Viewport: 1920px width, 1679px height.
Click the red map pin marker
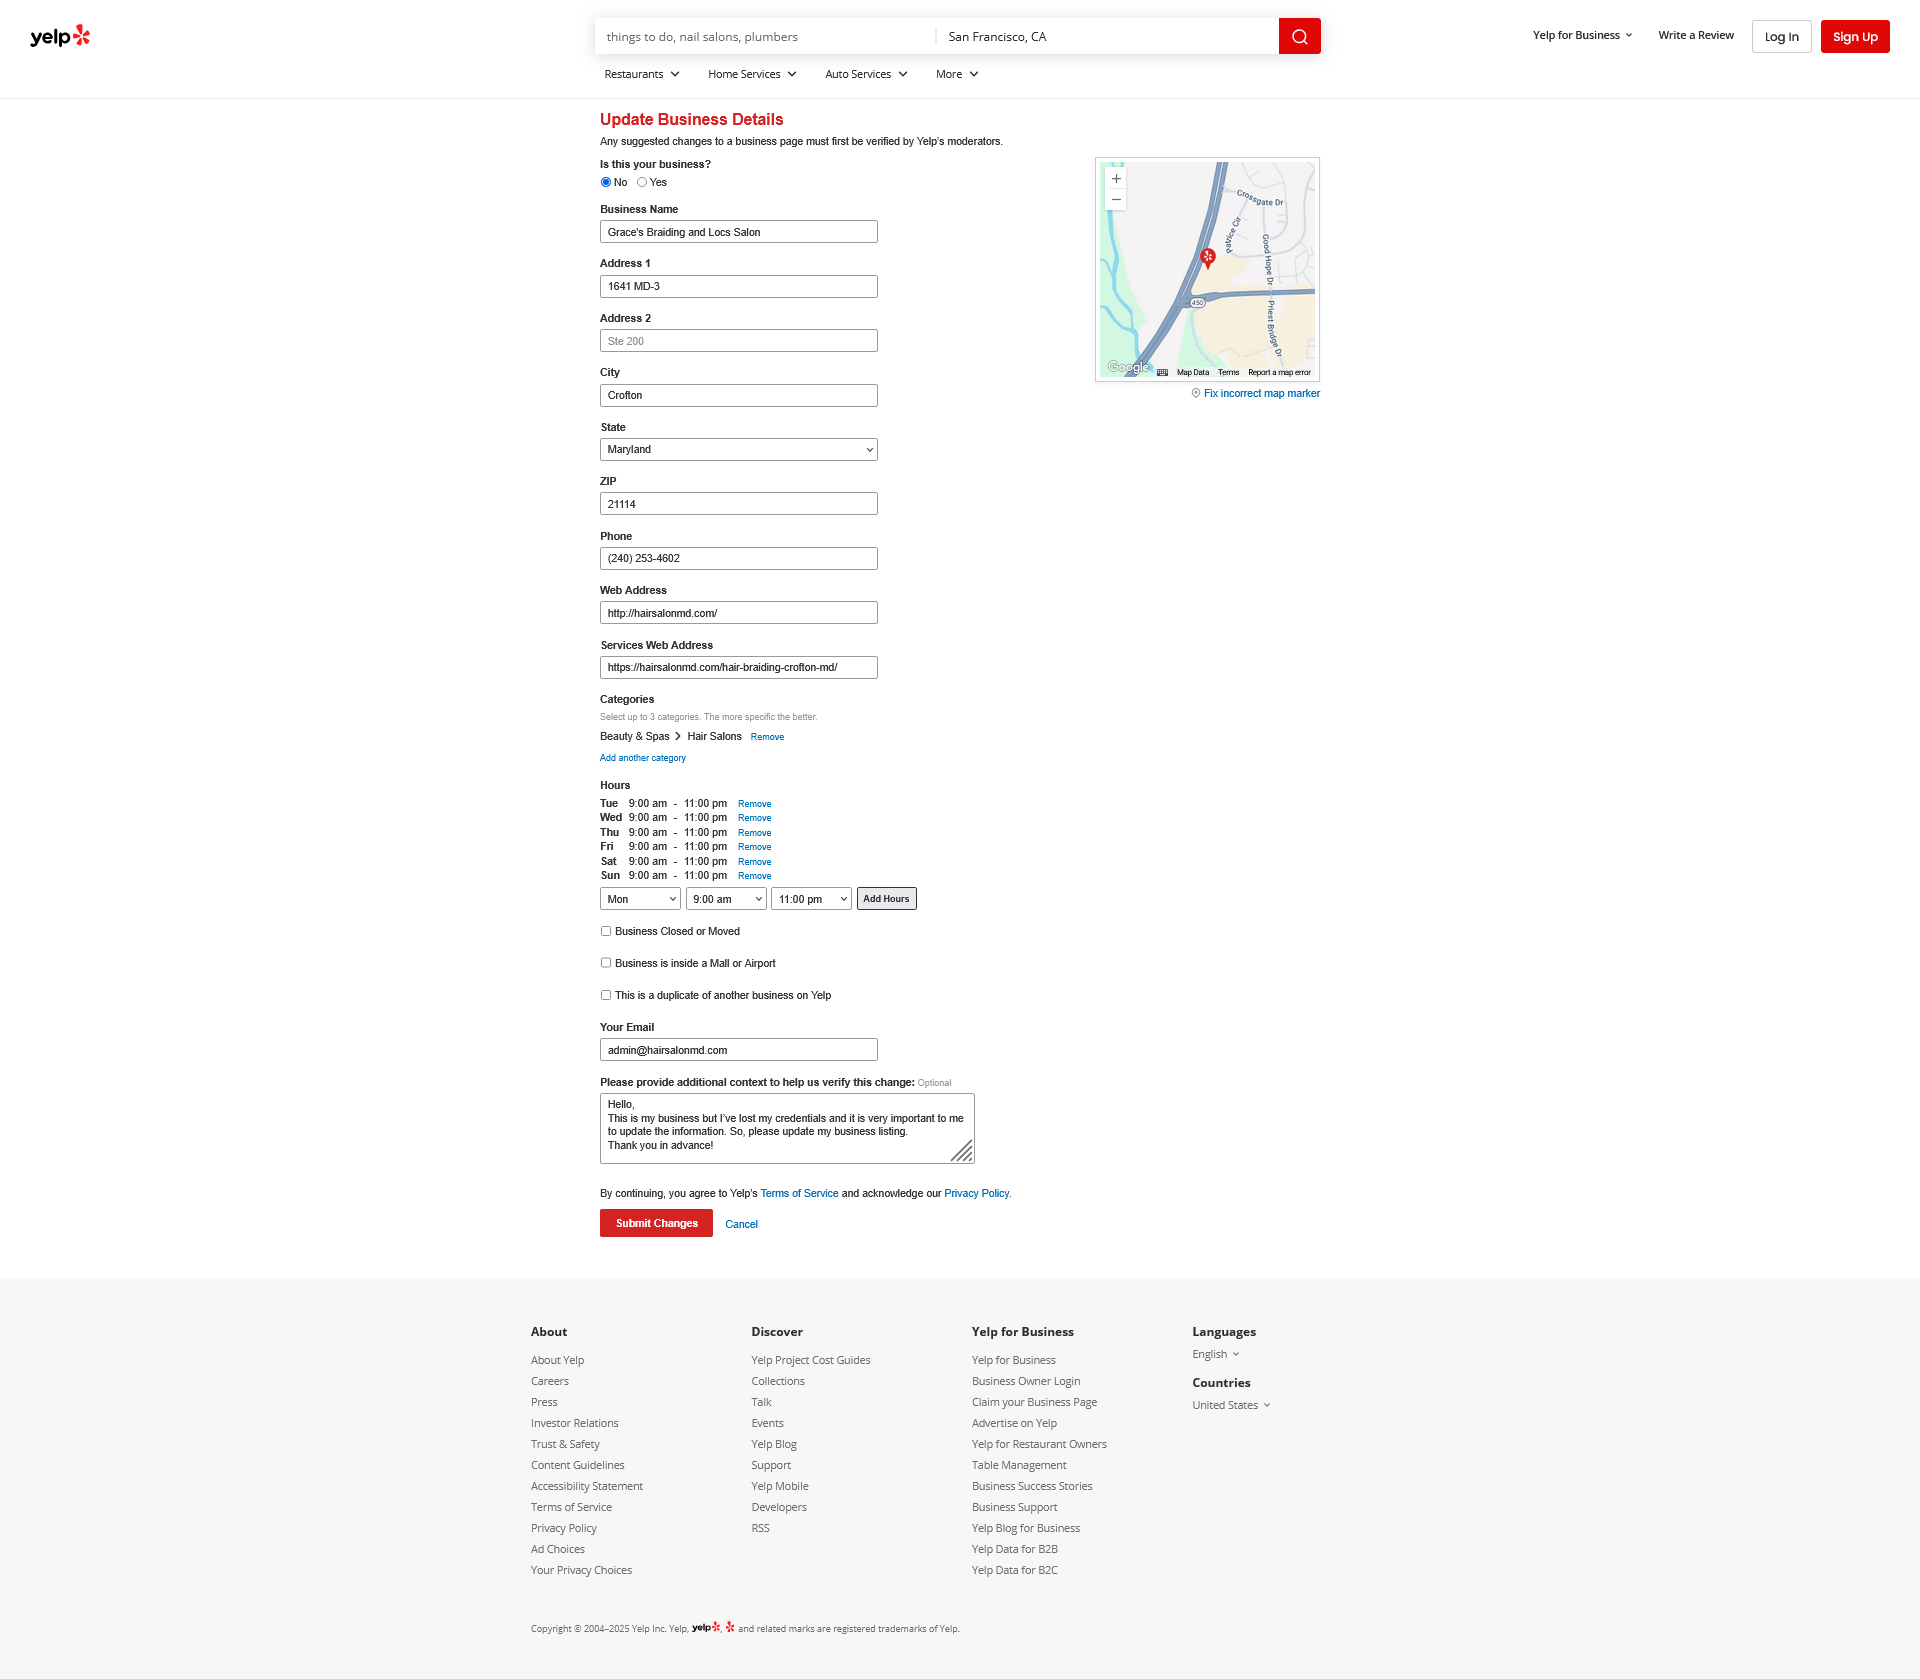pos(1207,257)
